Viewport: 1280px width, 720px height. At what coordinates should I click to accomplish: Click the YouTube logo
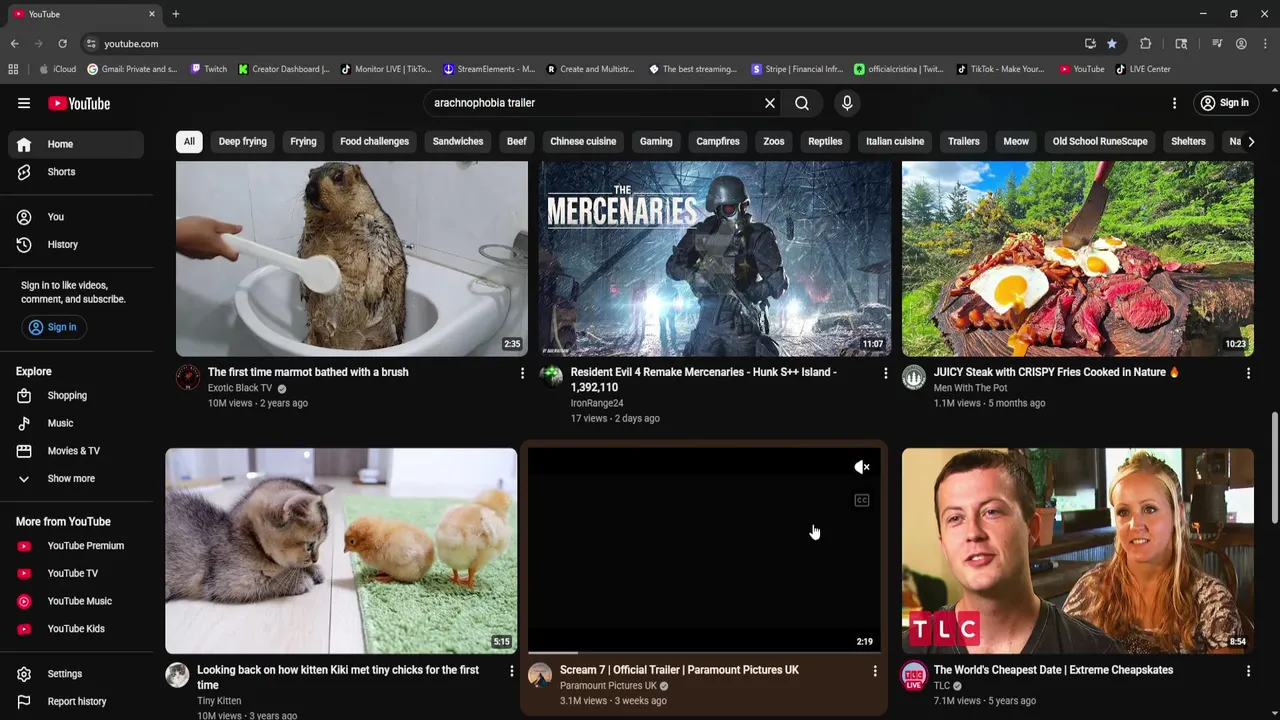click(79, 103)
